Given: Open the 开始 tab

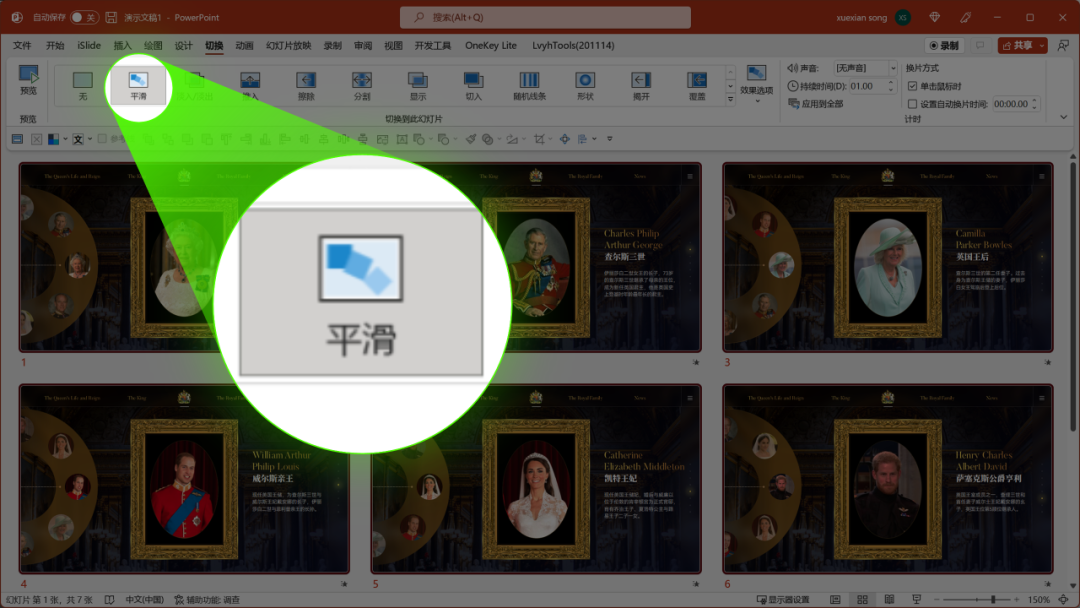Looking at the screenshot, I should pyautogui.click(x=54, y=45).
